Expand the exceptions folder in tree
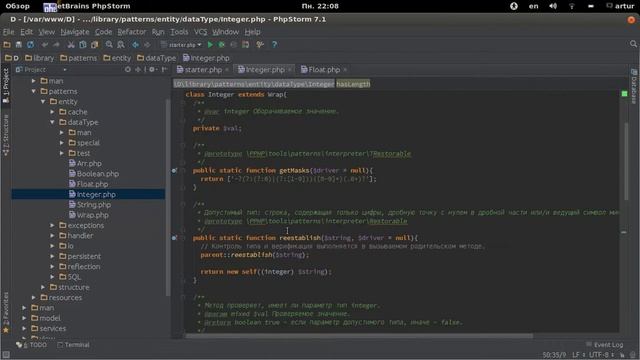This screenshot has height=360, width=640. tap(53, 225)
